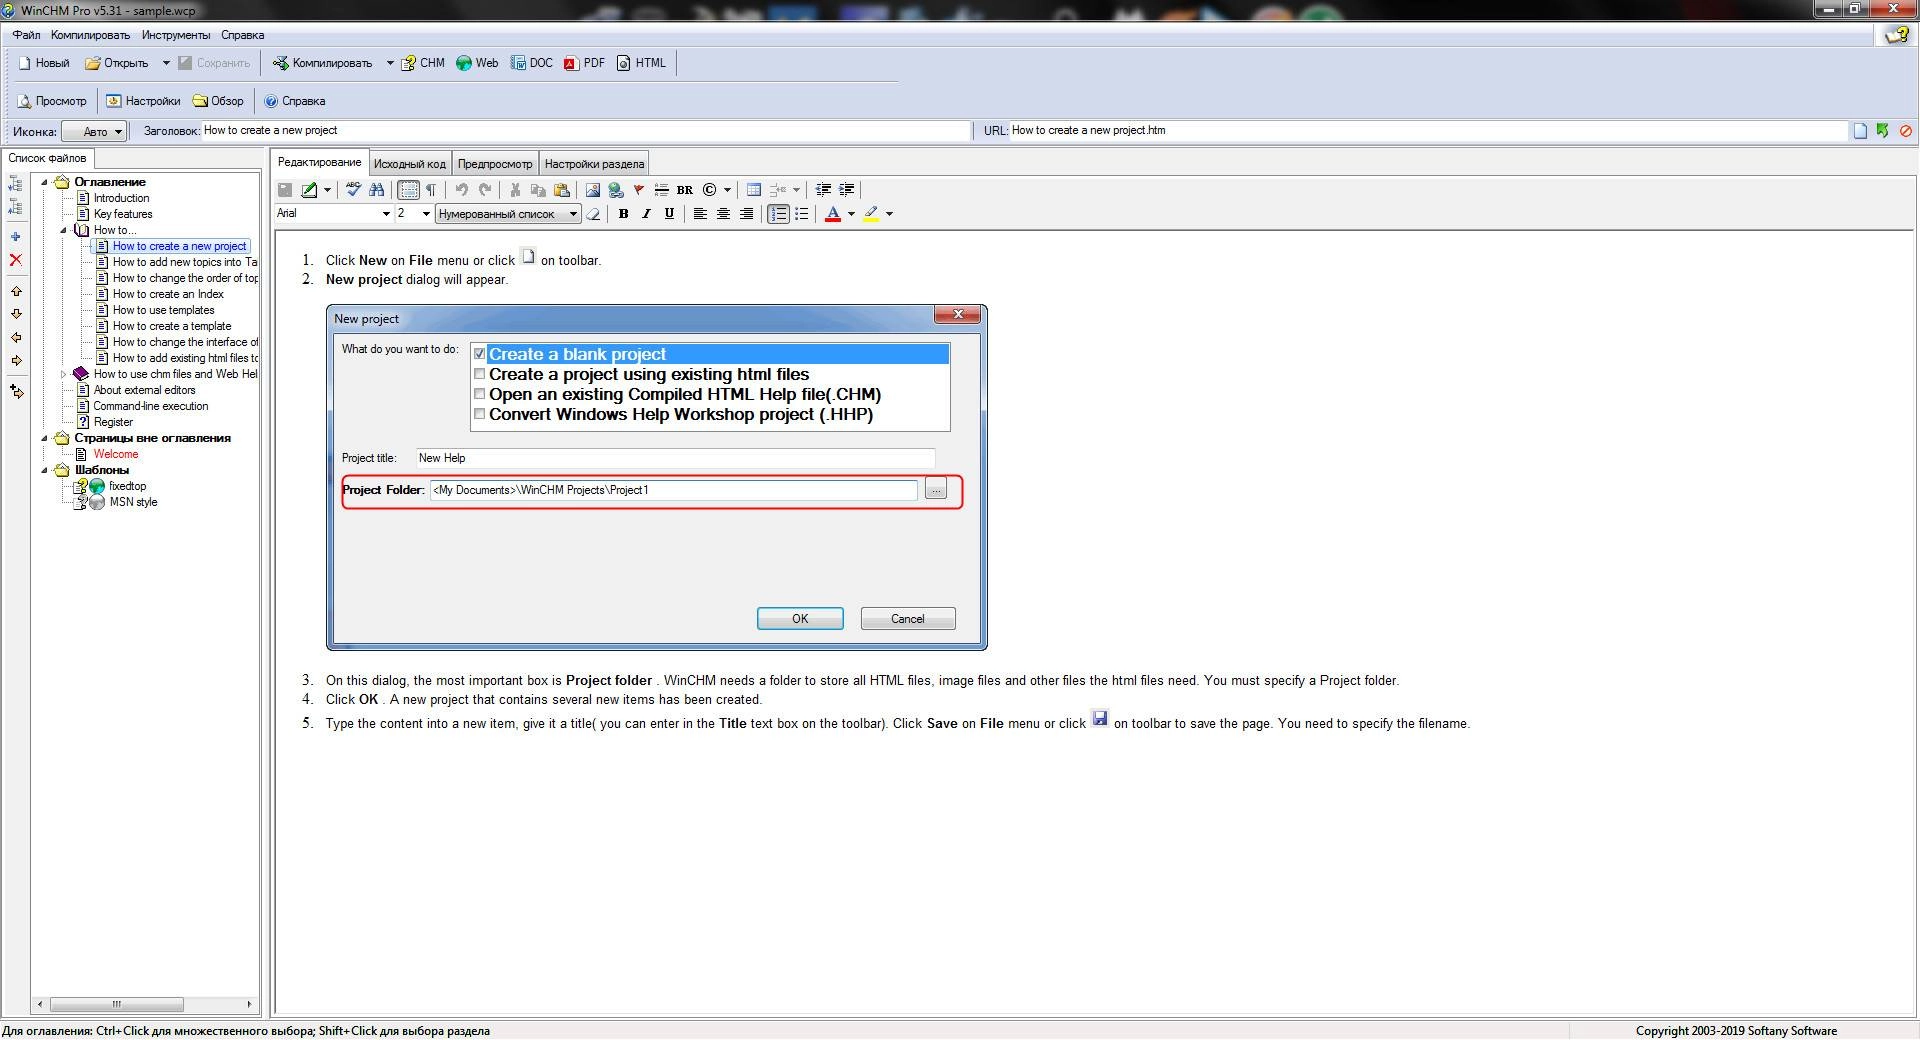Image resolution: width=1920 pixels, height=1040 pixels.
Task: Click the yellow highlight color swatch
Action: point(871,213)
